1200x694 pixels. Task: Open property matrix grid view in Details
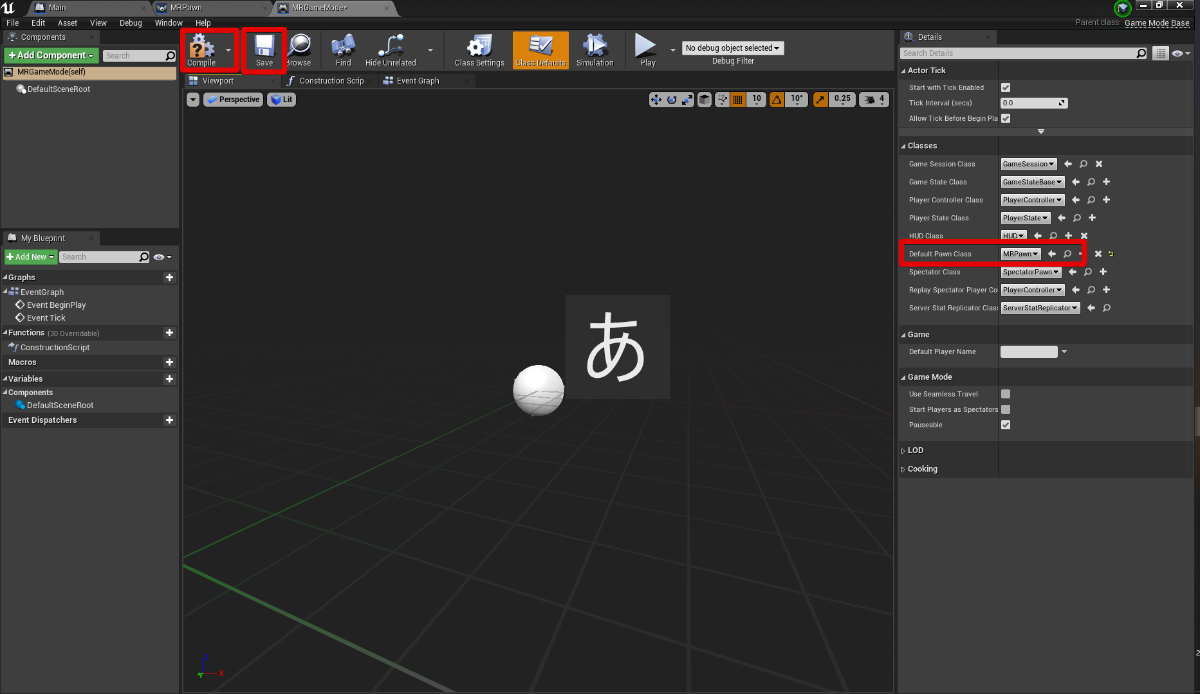1160,53
